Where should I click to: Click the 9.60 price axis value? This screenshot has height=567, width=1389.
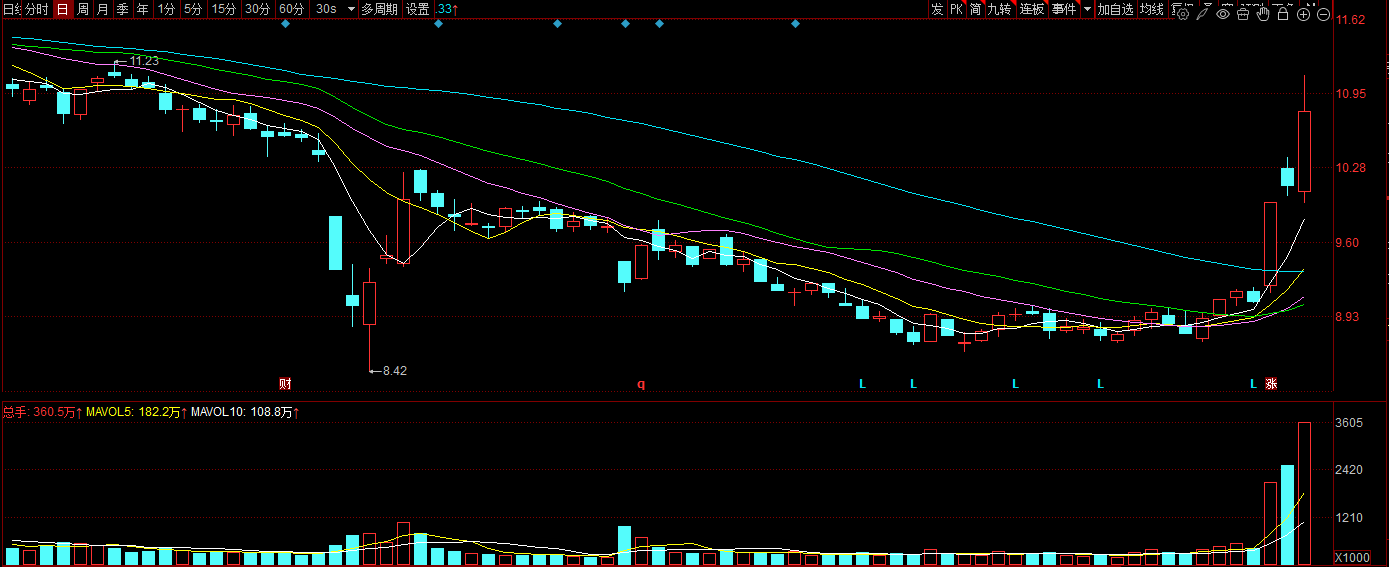click(x=1348, y=242)
